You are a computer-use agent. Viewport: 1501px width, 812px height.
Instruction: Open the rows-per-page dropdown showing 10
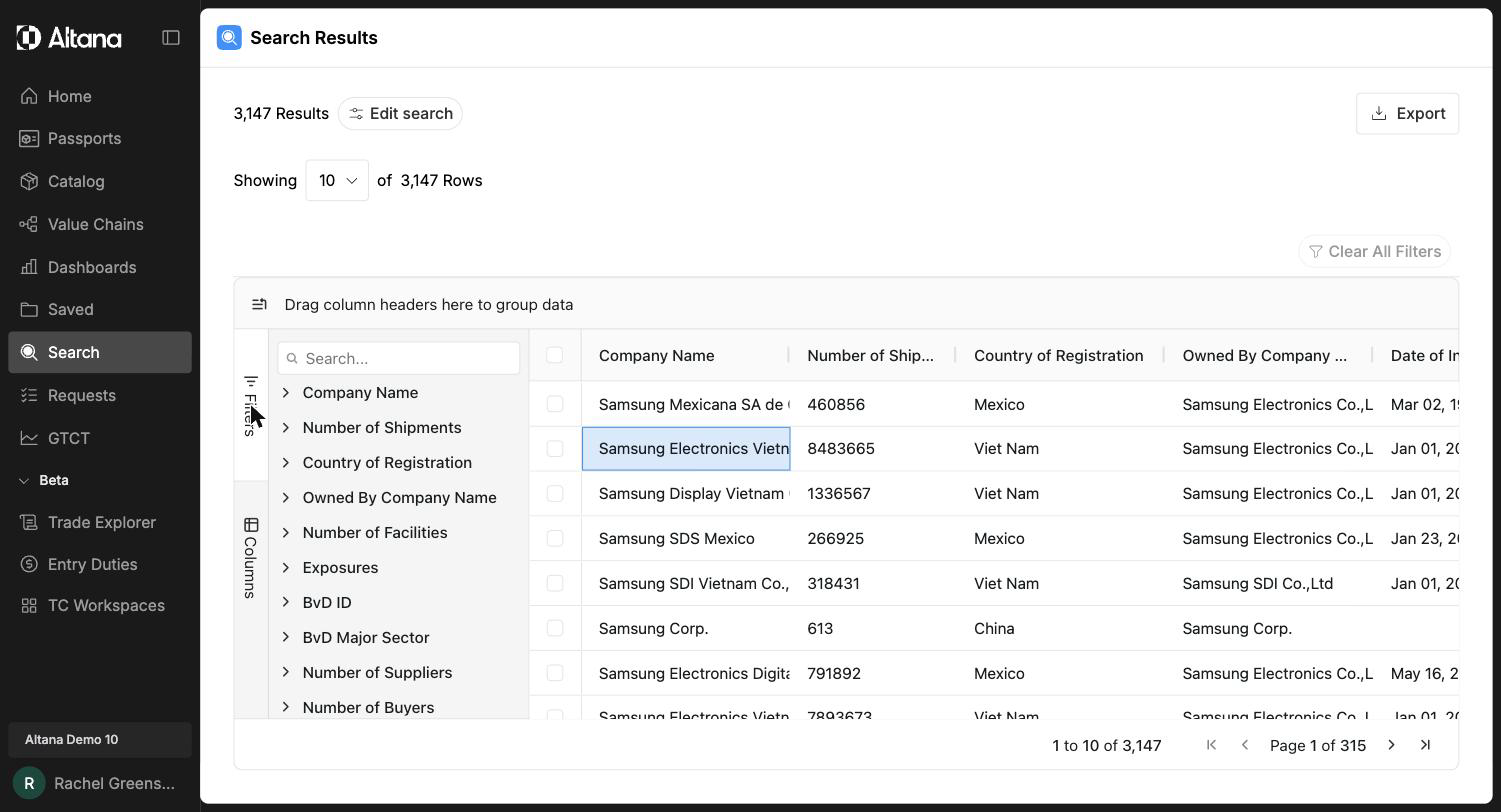[x=337, y=180]
